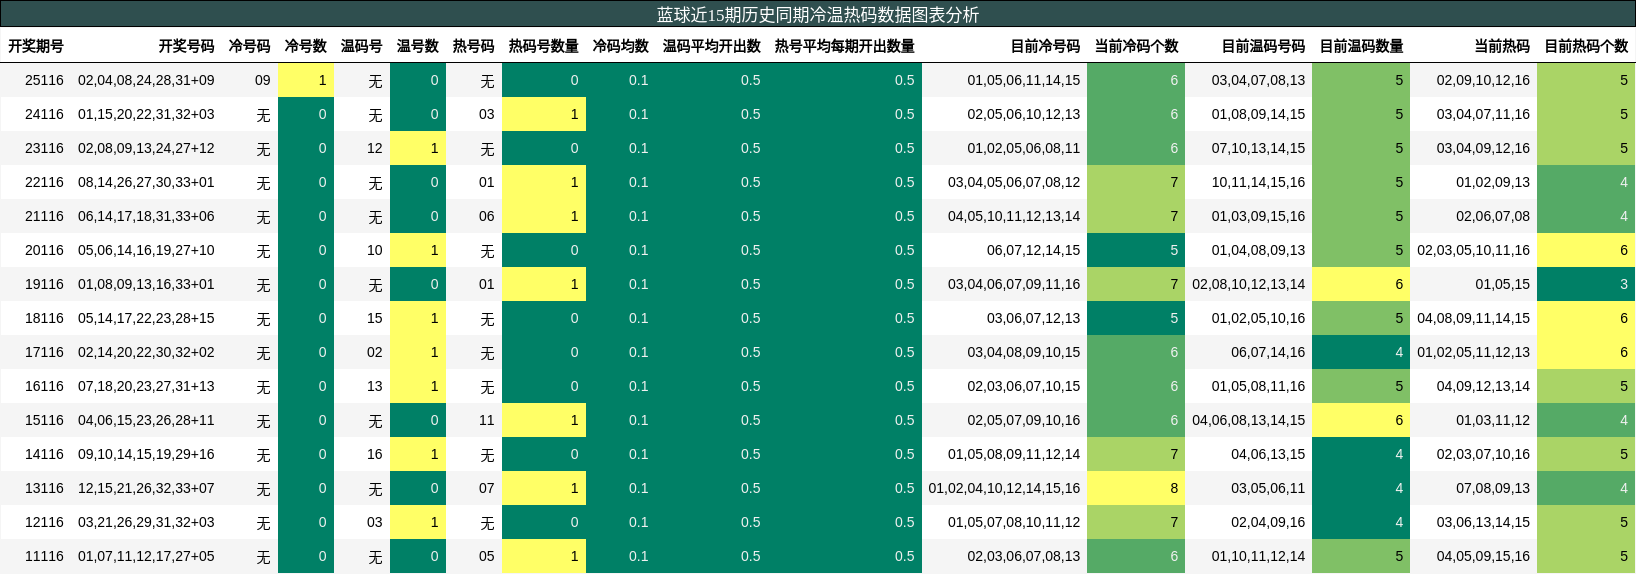Viewport: 1636px width, 574px height.
Task: Click period cell 19116
Action: click(x=44, y=284)
